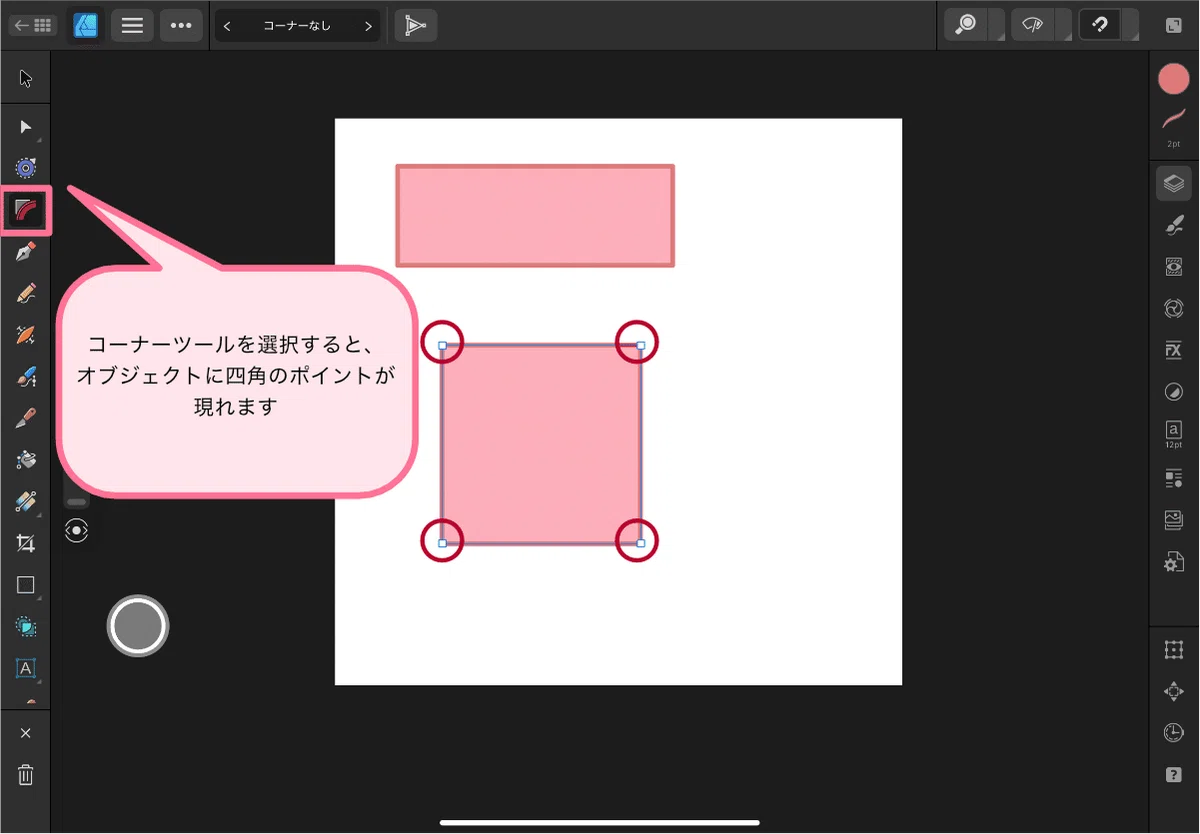Open the Adjustments studio circle icon
Viewport: 1200px width, 834px height.
click(1174, 392)
